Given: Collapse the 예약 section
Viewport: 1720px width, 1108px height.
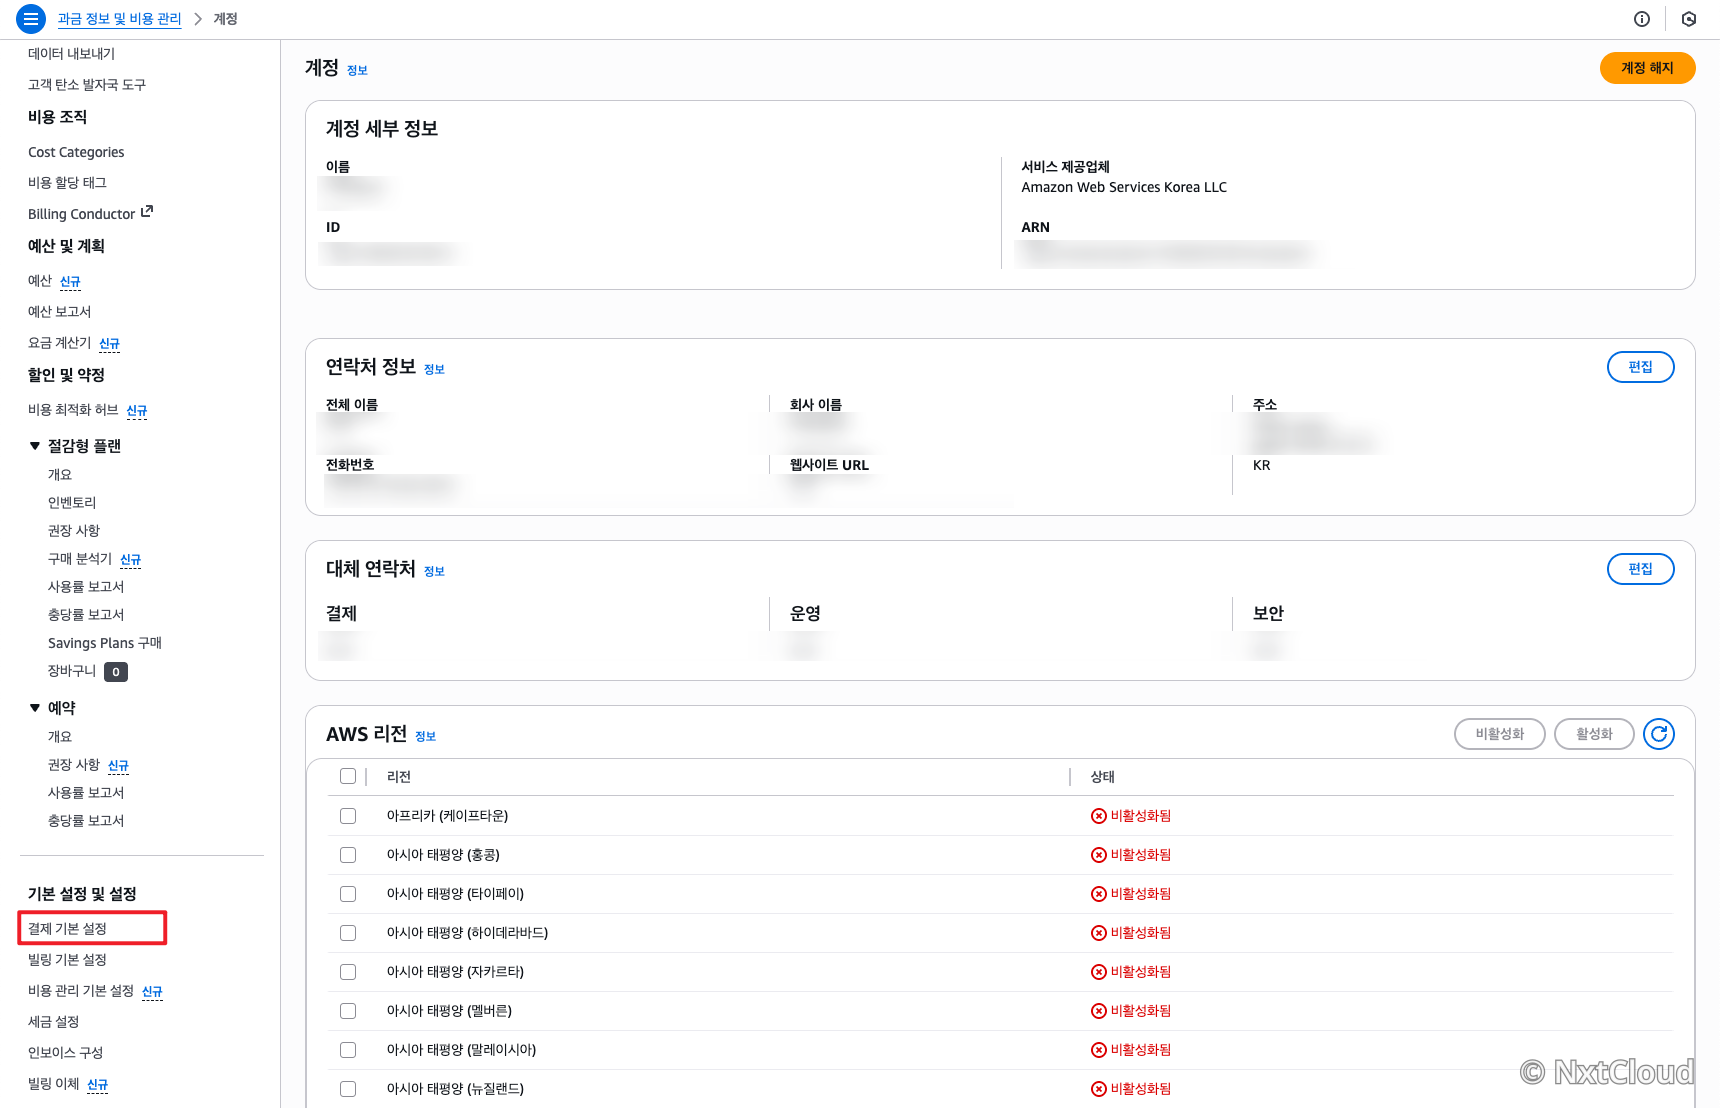Looking at the screenshot, I should (x=35, y=708).
